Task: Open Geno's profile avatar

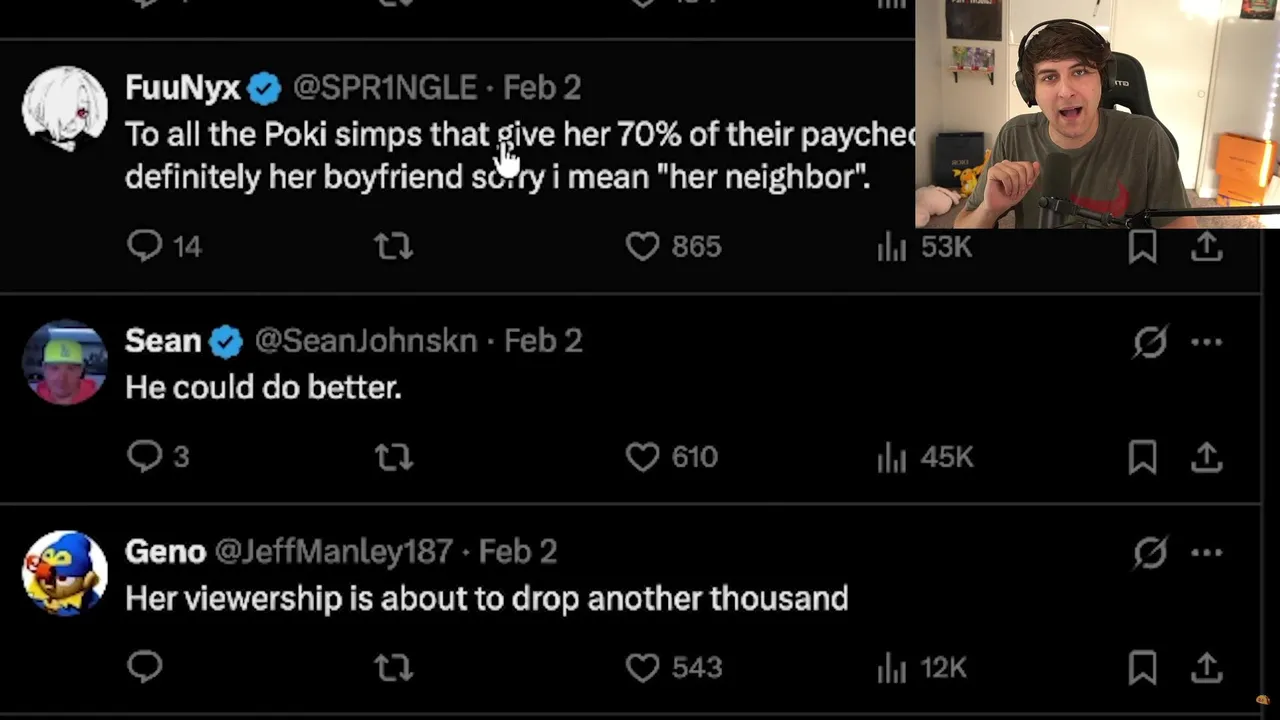Action: pyautogui.click(x=65, y=573)
